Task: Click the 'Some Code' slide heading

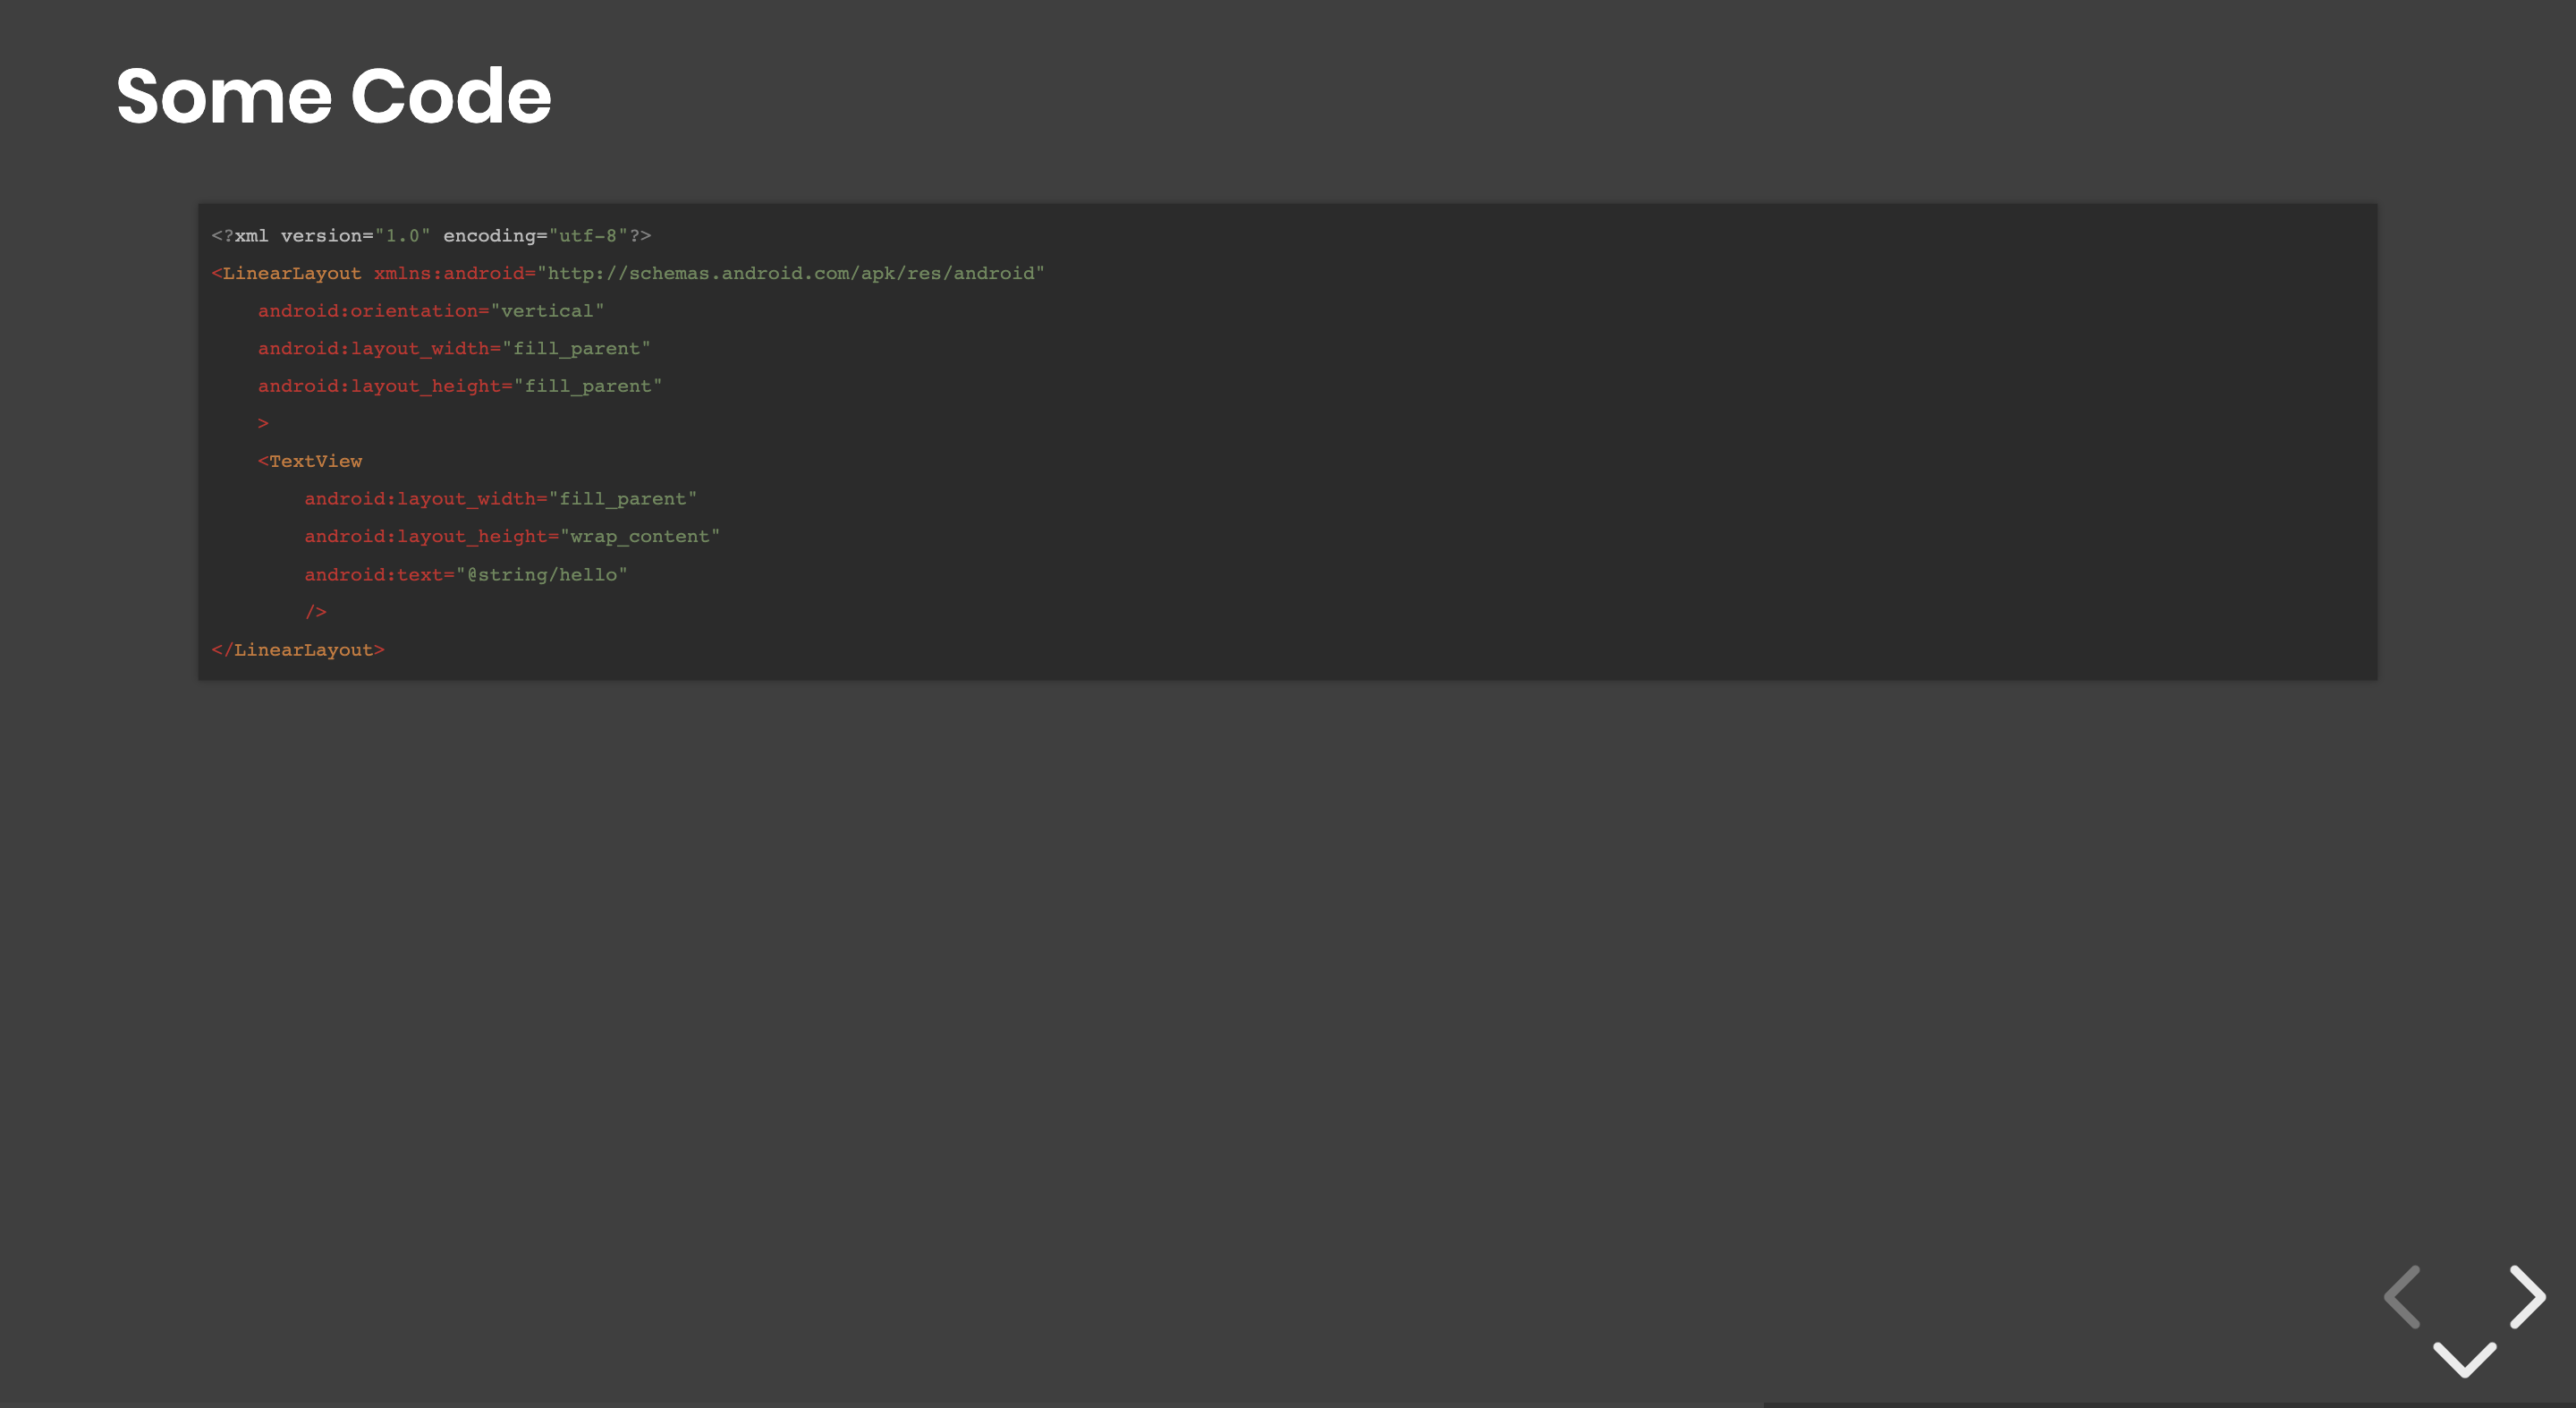Action: point(333,96)
